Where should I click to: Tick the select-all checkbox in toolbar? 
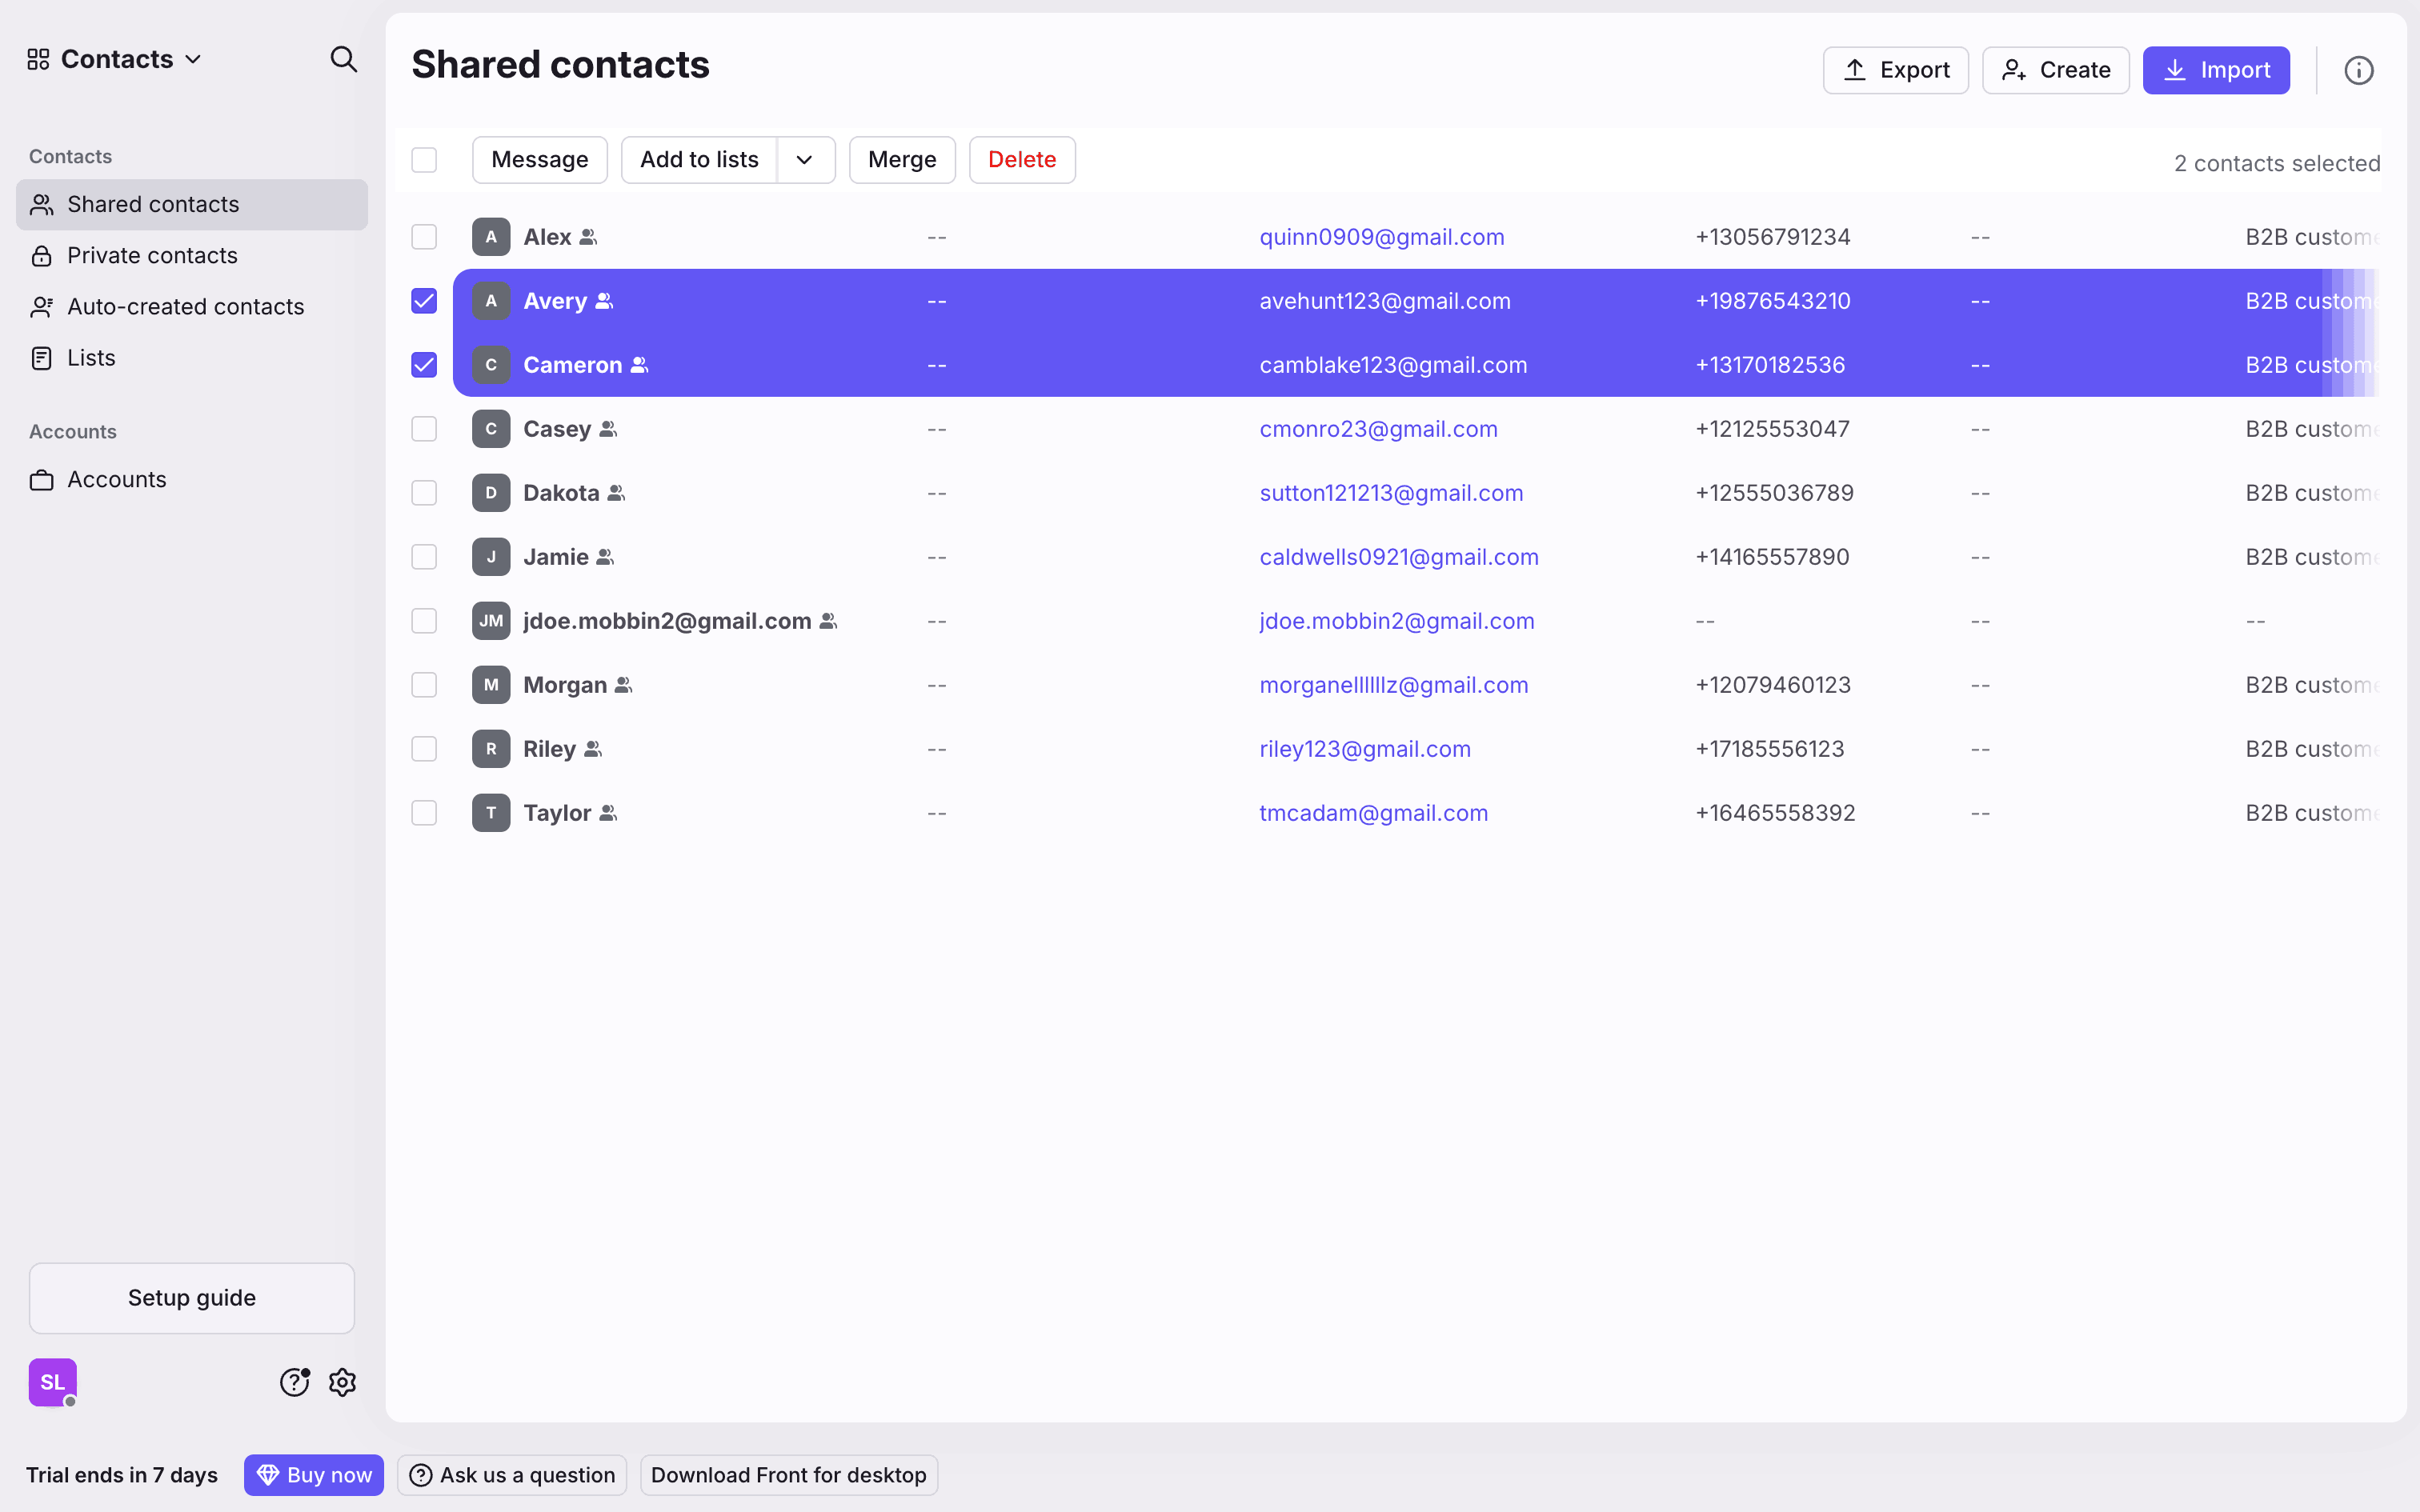(424, 160)
